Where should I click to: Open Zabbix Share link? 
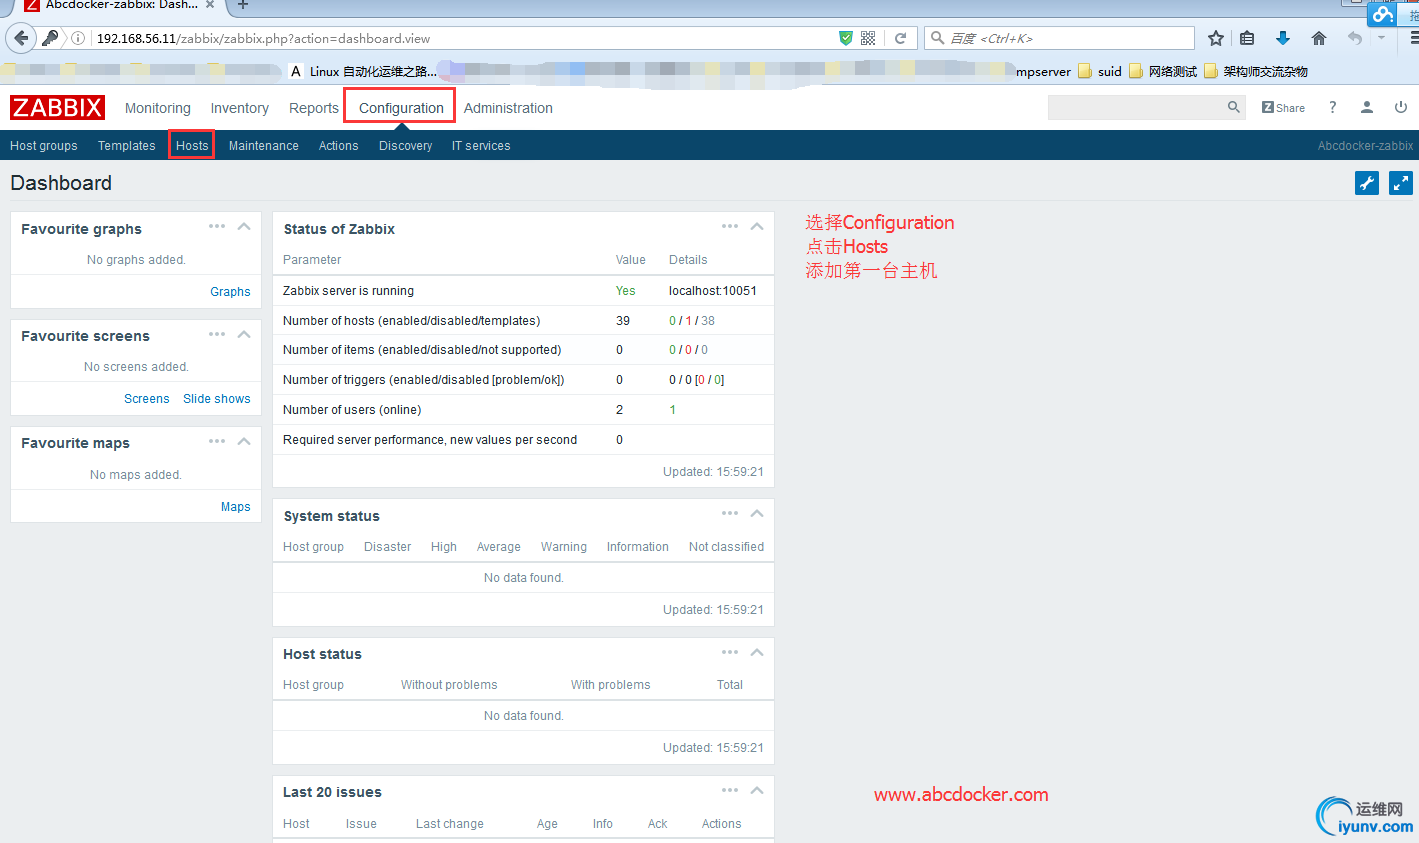tap(1283, 108)
